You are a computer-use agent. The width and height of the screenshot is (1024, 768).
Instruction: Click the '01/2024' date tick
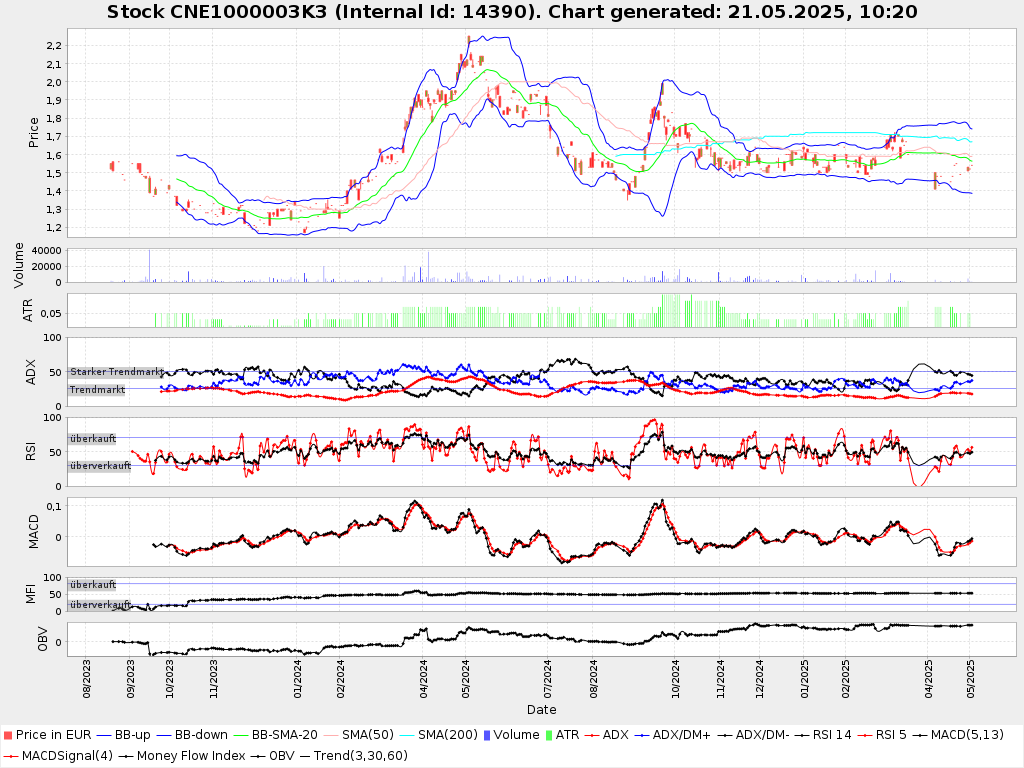297,679
